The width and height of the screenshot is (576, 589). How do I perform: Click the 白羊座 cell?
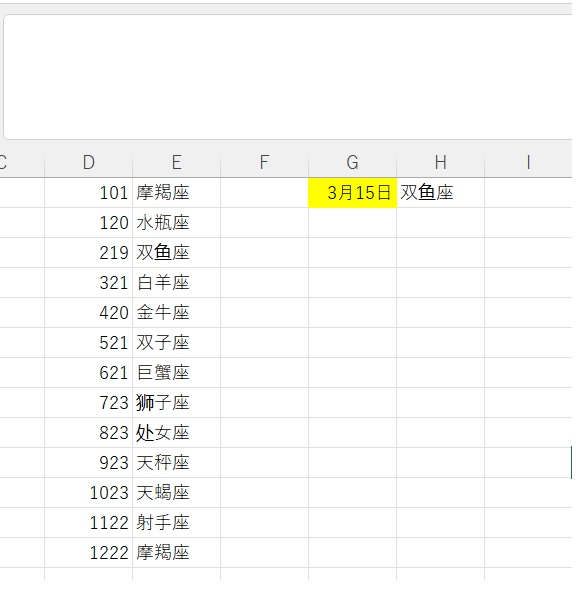pyautogui.click(x=177, y=283)
